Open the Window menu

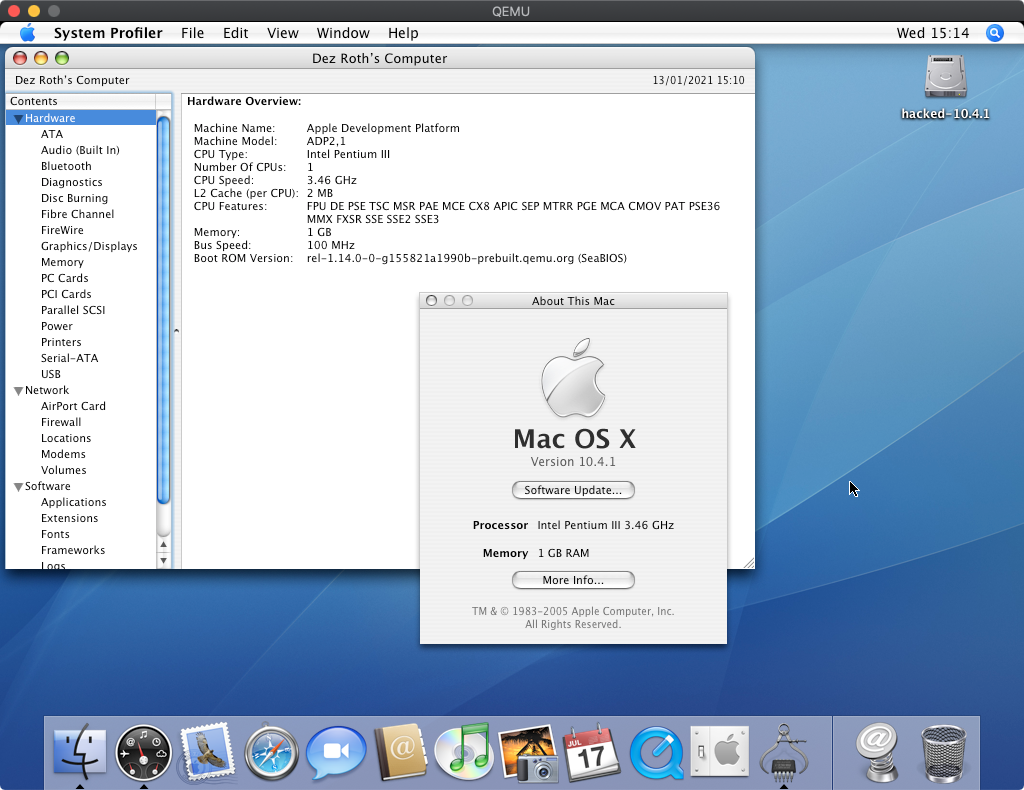(x=343, y=33)
